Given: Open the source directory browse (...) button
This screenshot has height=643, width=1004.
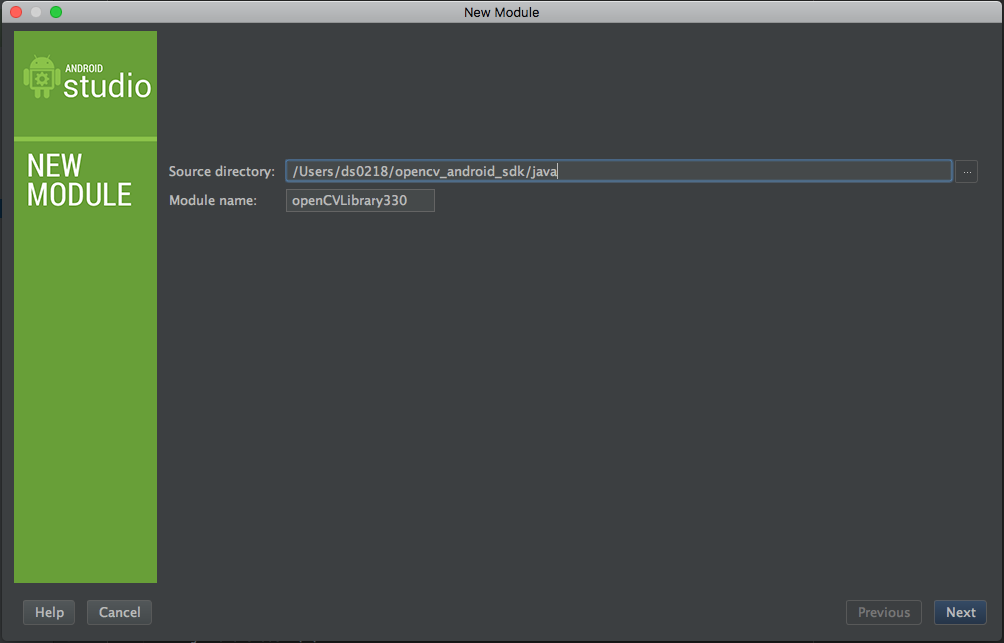Looking at the screenshot, I should point(966,172).
